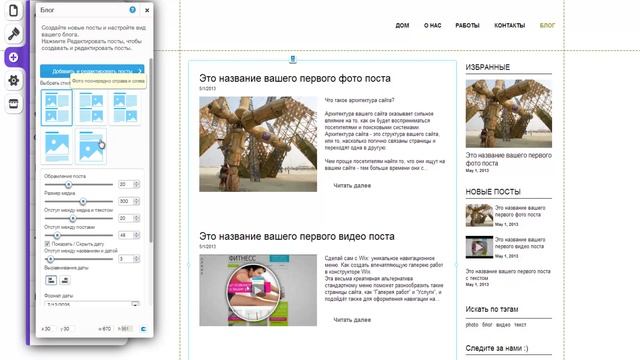Click the width field showing 670
The image size is (640, 360).
click(x=106, y=329)
